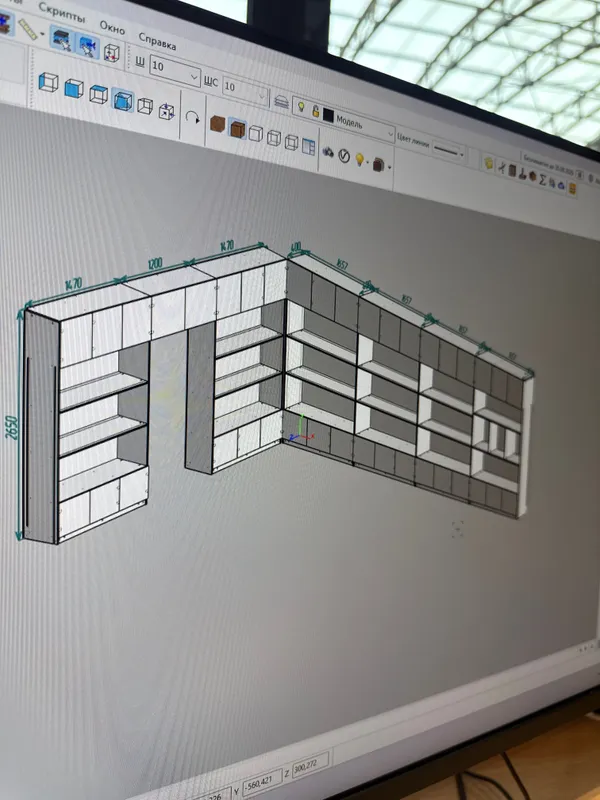
Task: Expand the material cube dropdown arrow
Action: [x=389, y=167]
